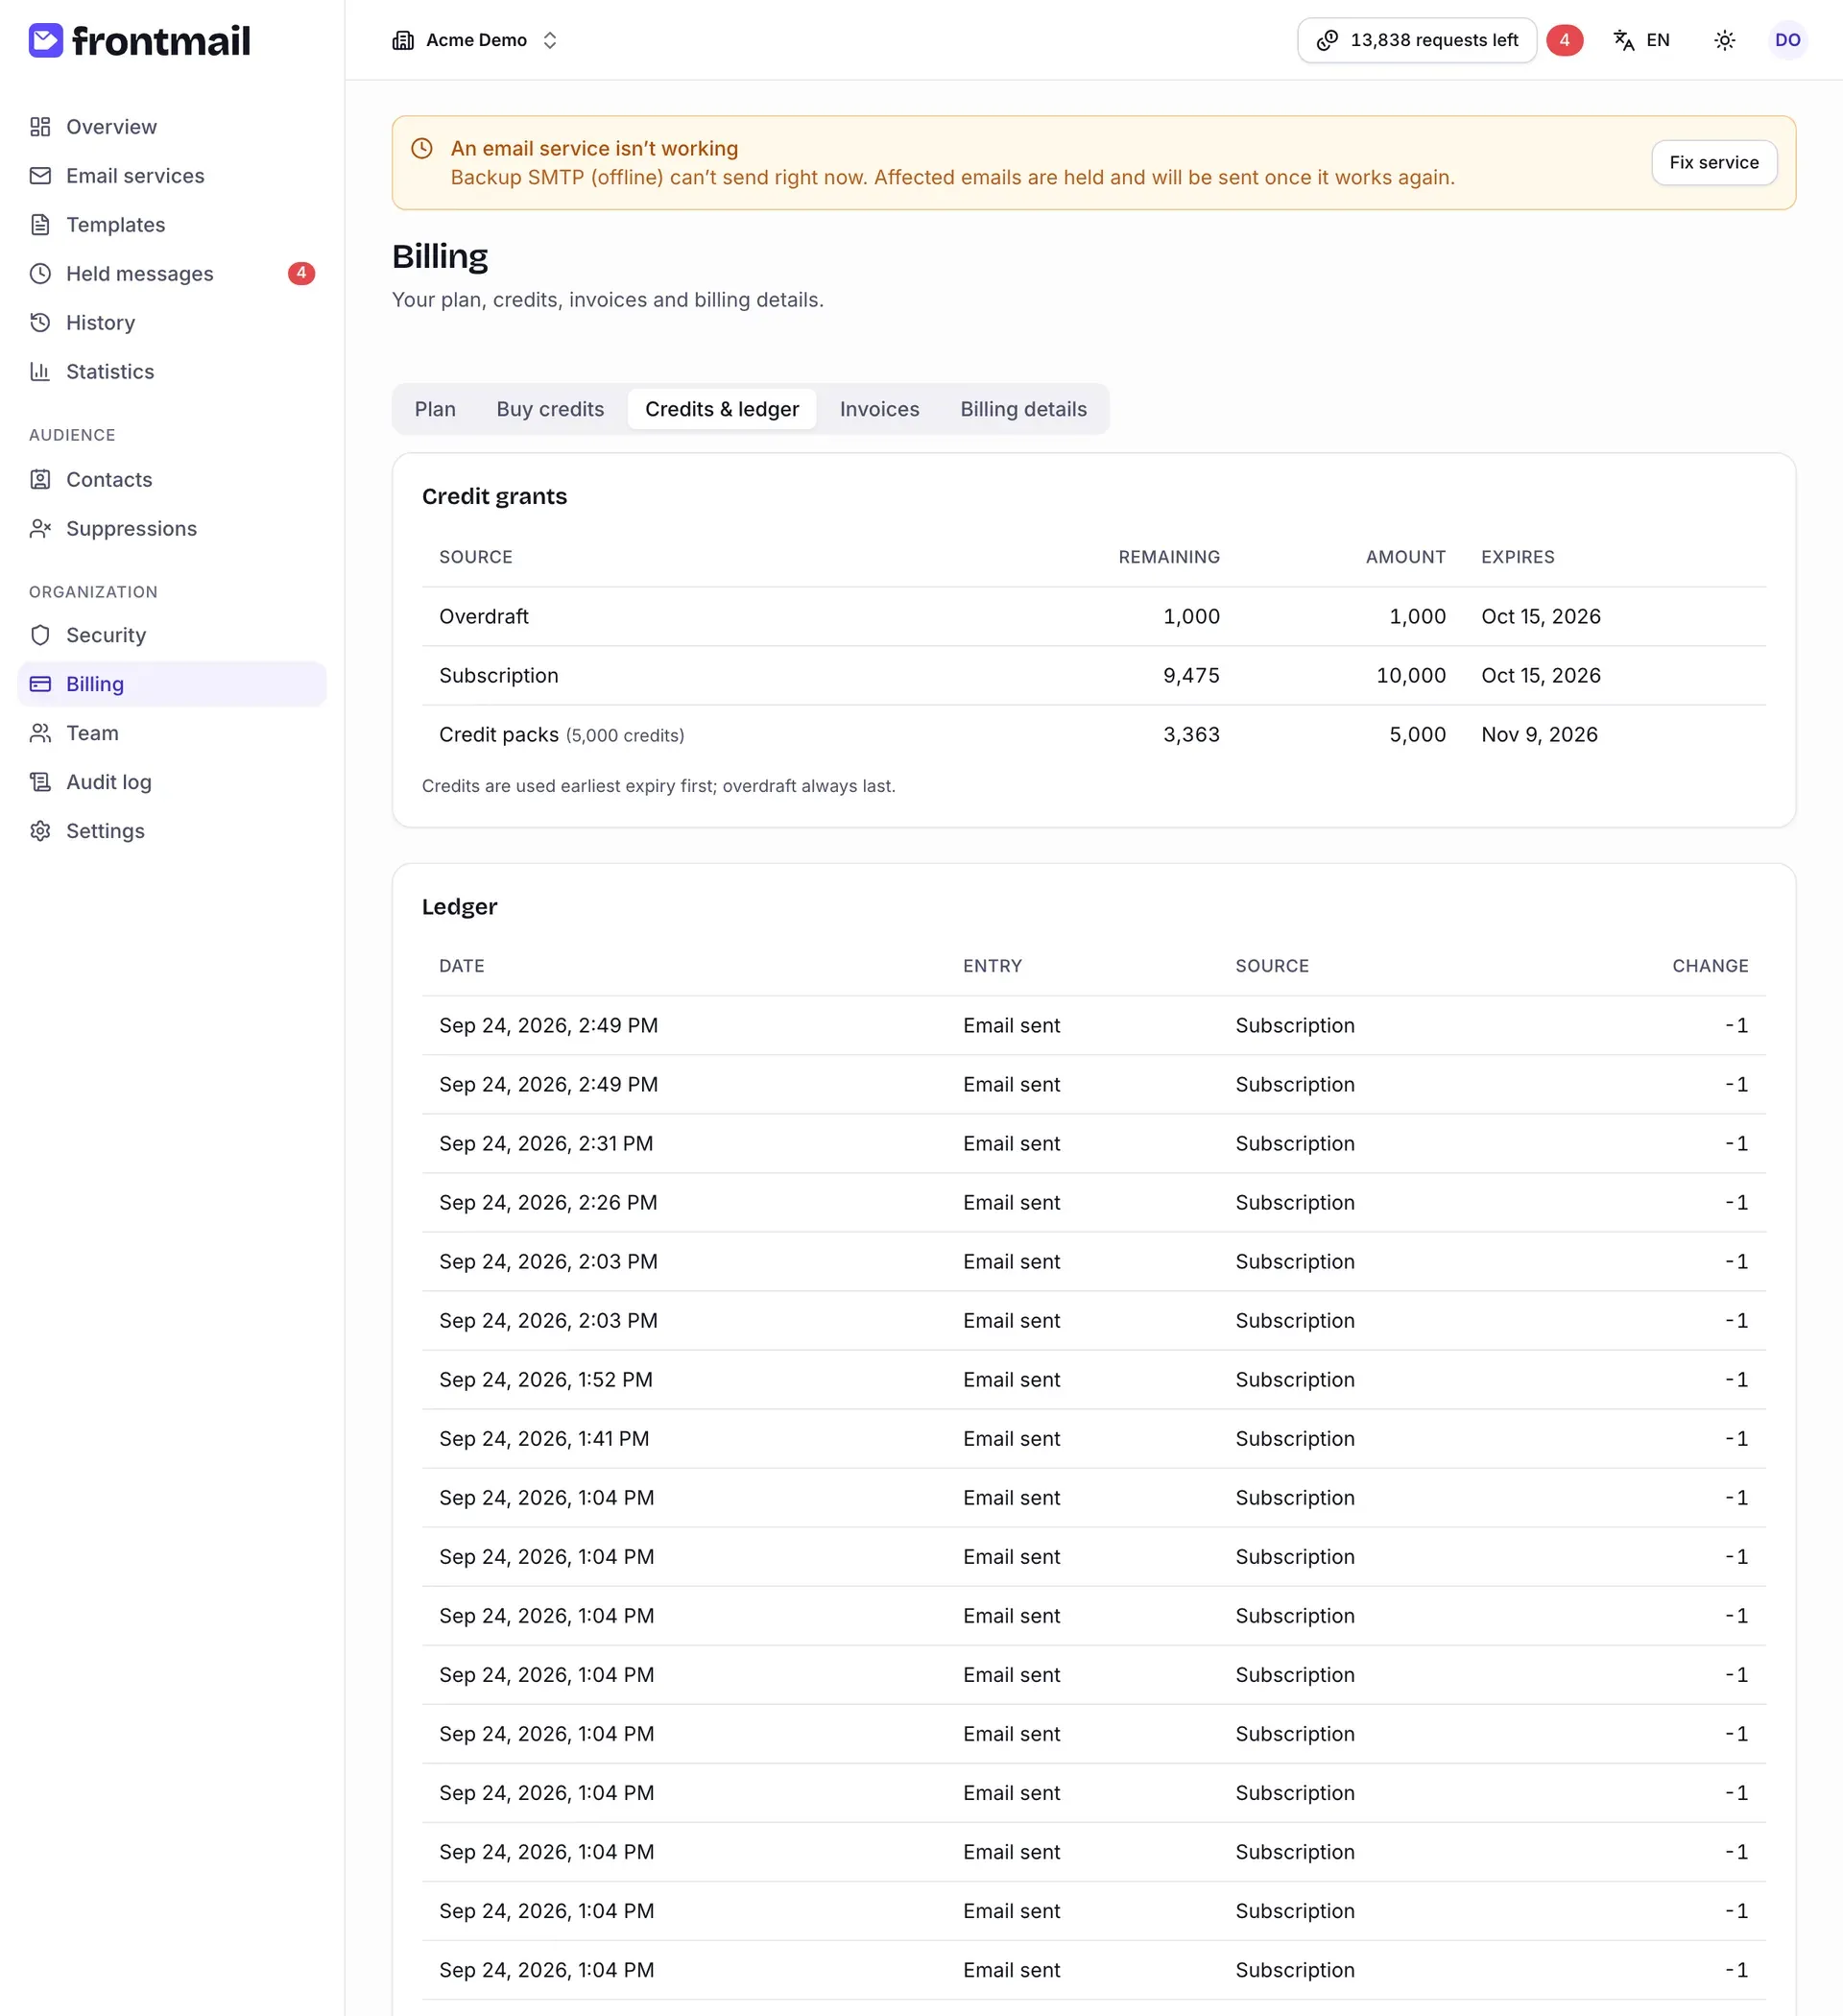Click the Statistics bar chart icon

[x=40, y=372]
